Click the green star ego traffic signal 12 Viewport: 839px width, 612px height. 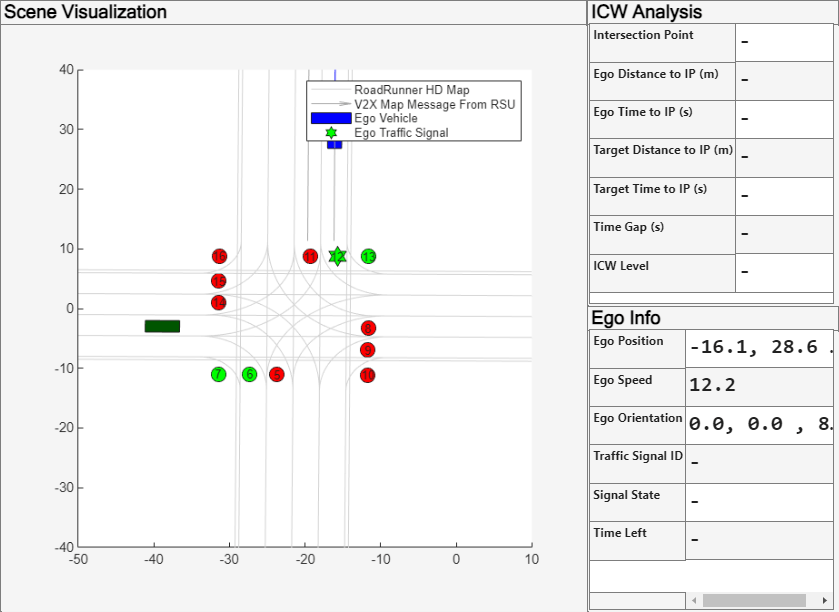coord(338,256)
